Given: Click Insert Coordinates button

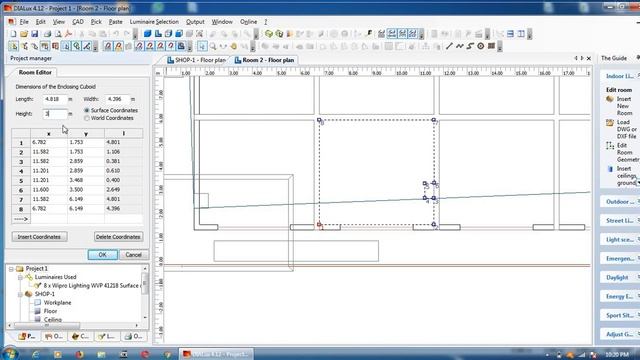Looking at the screenshot, I should click(39, 237).
